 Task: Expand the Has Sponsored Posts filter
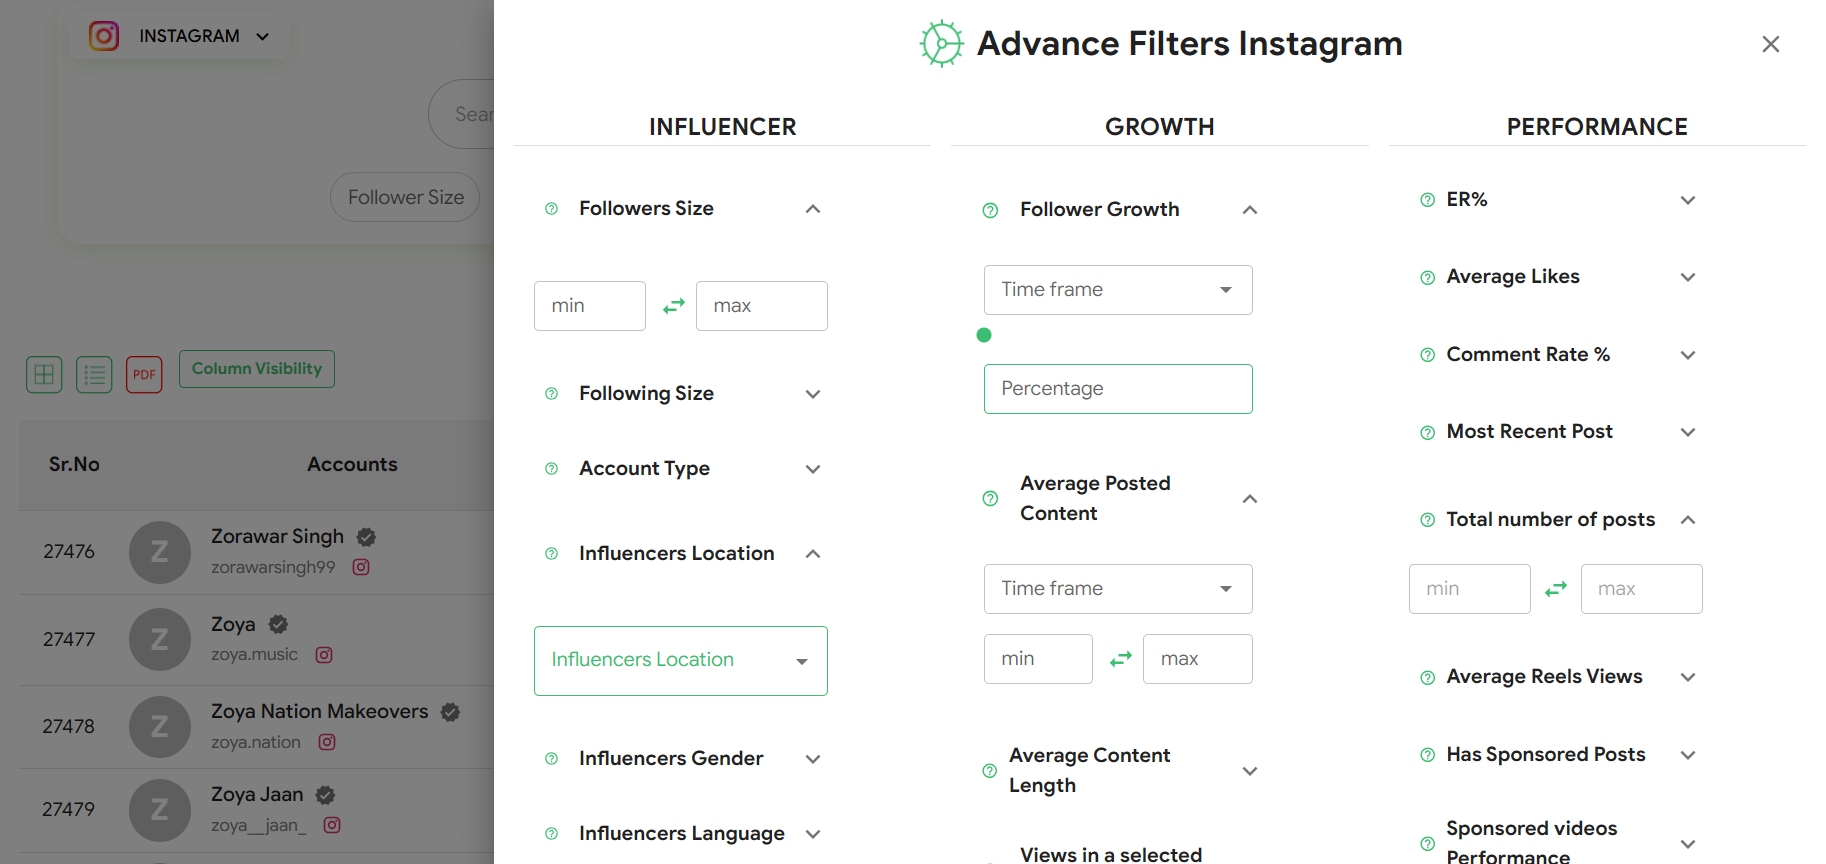coord(1688,755)
